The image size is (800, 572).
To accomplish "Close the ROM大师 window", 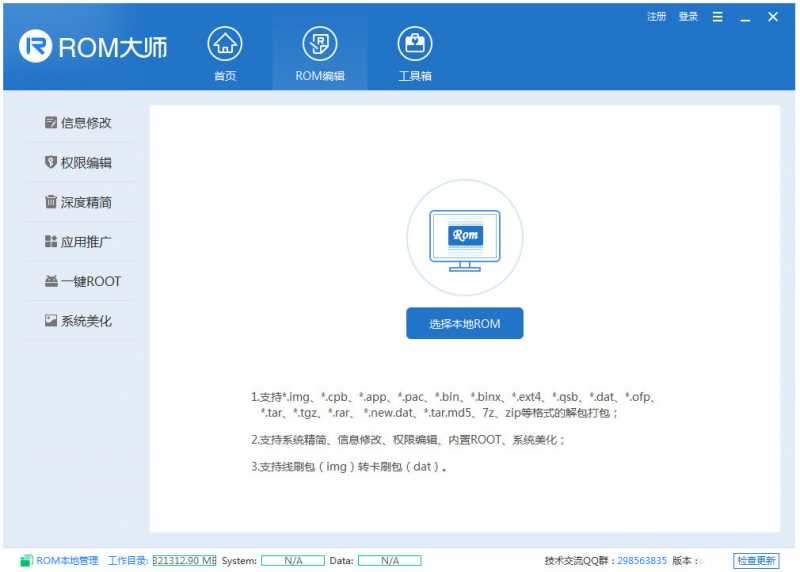I will tap(773, 17).
